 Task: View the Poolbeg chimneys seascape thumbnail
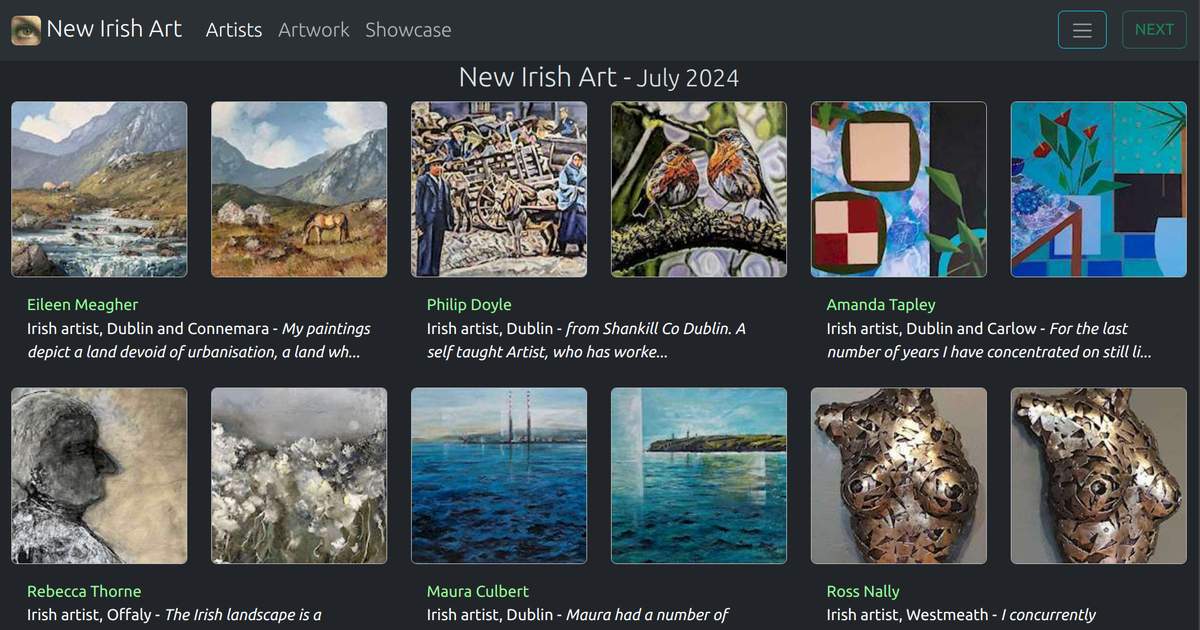[499, 475]
